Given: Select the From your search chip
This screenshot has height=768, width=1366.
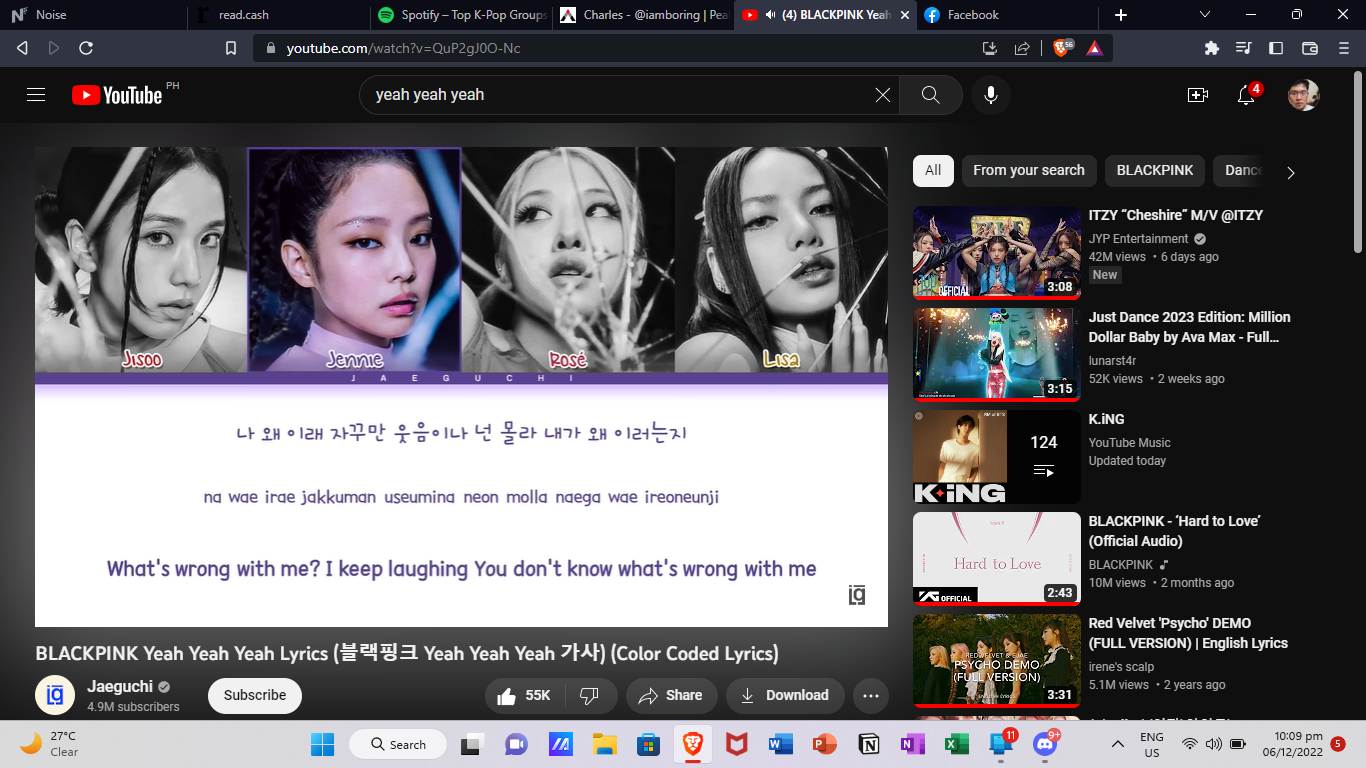Looking at the screenshot, I should pos(1029,171).
